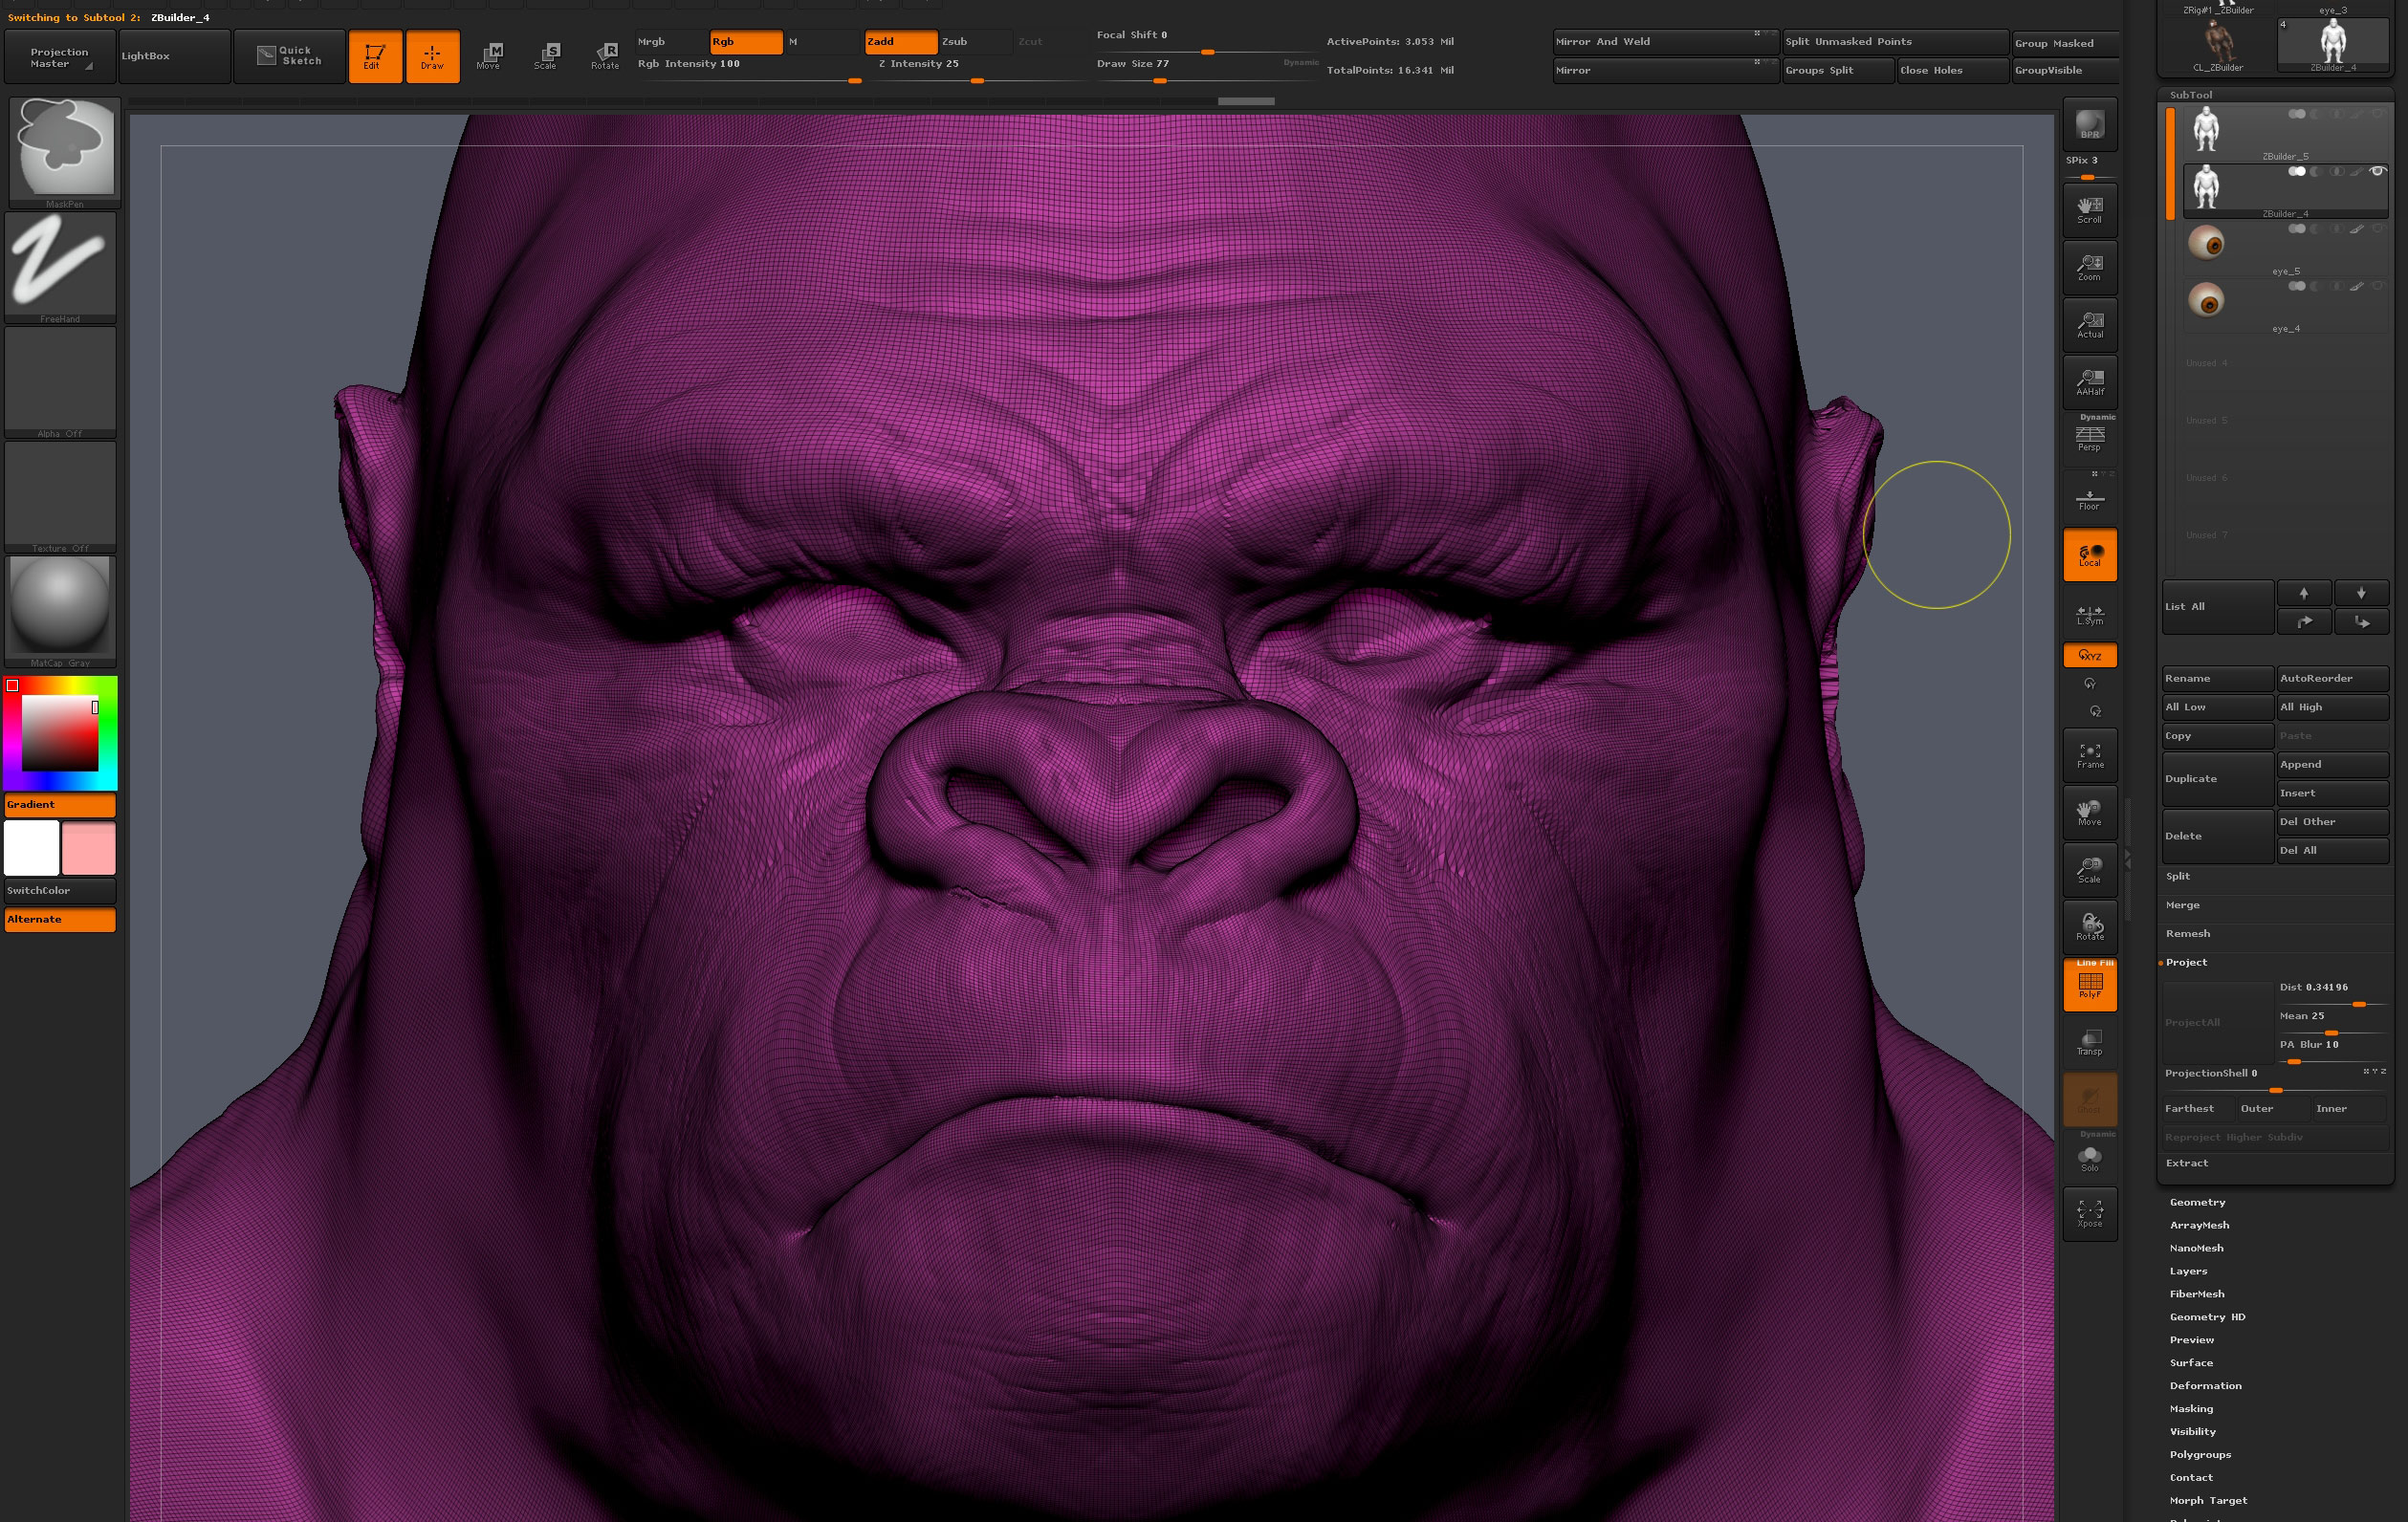Select the Zoom canvas tool

(x=2090, y=268)
